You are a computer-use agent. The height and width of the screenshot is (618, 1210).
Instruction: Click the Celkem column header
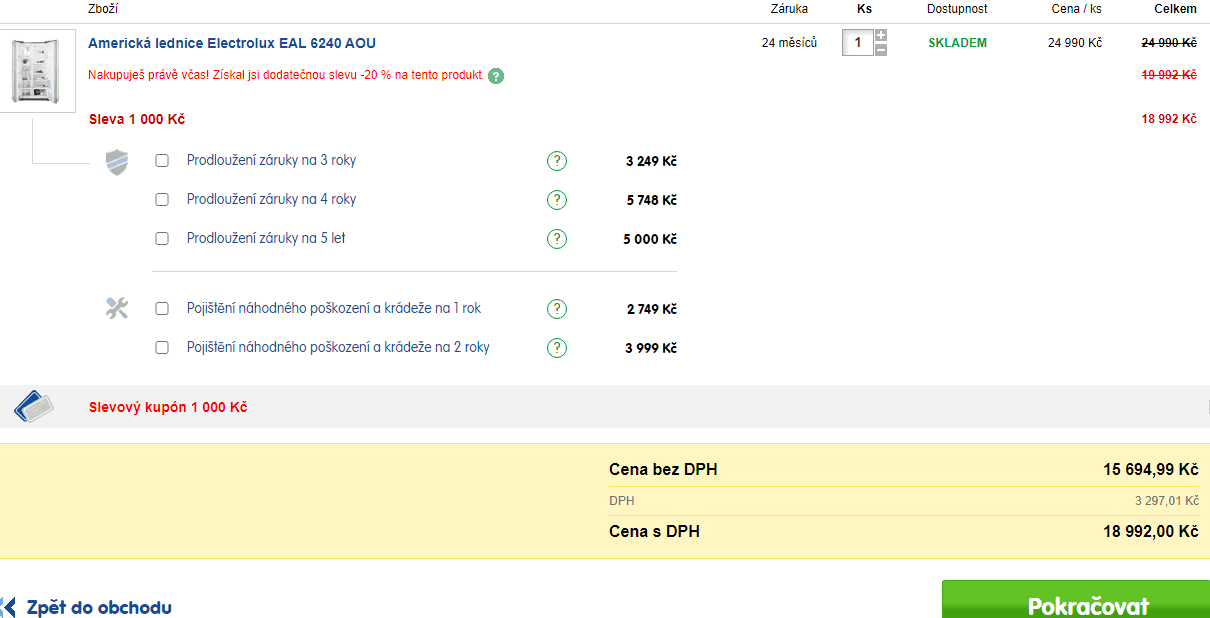pos(1175,9)
